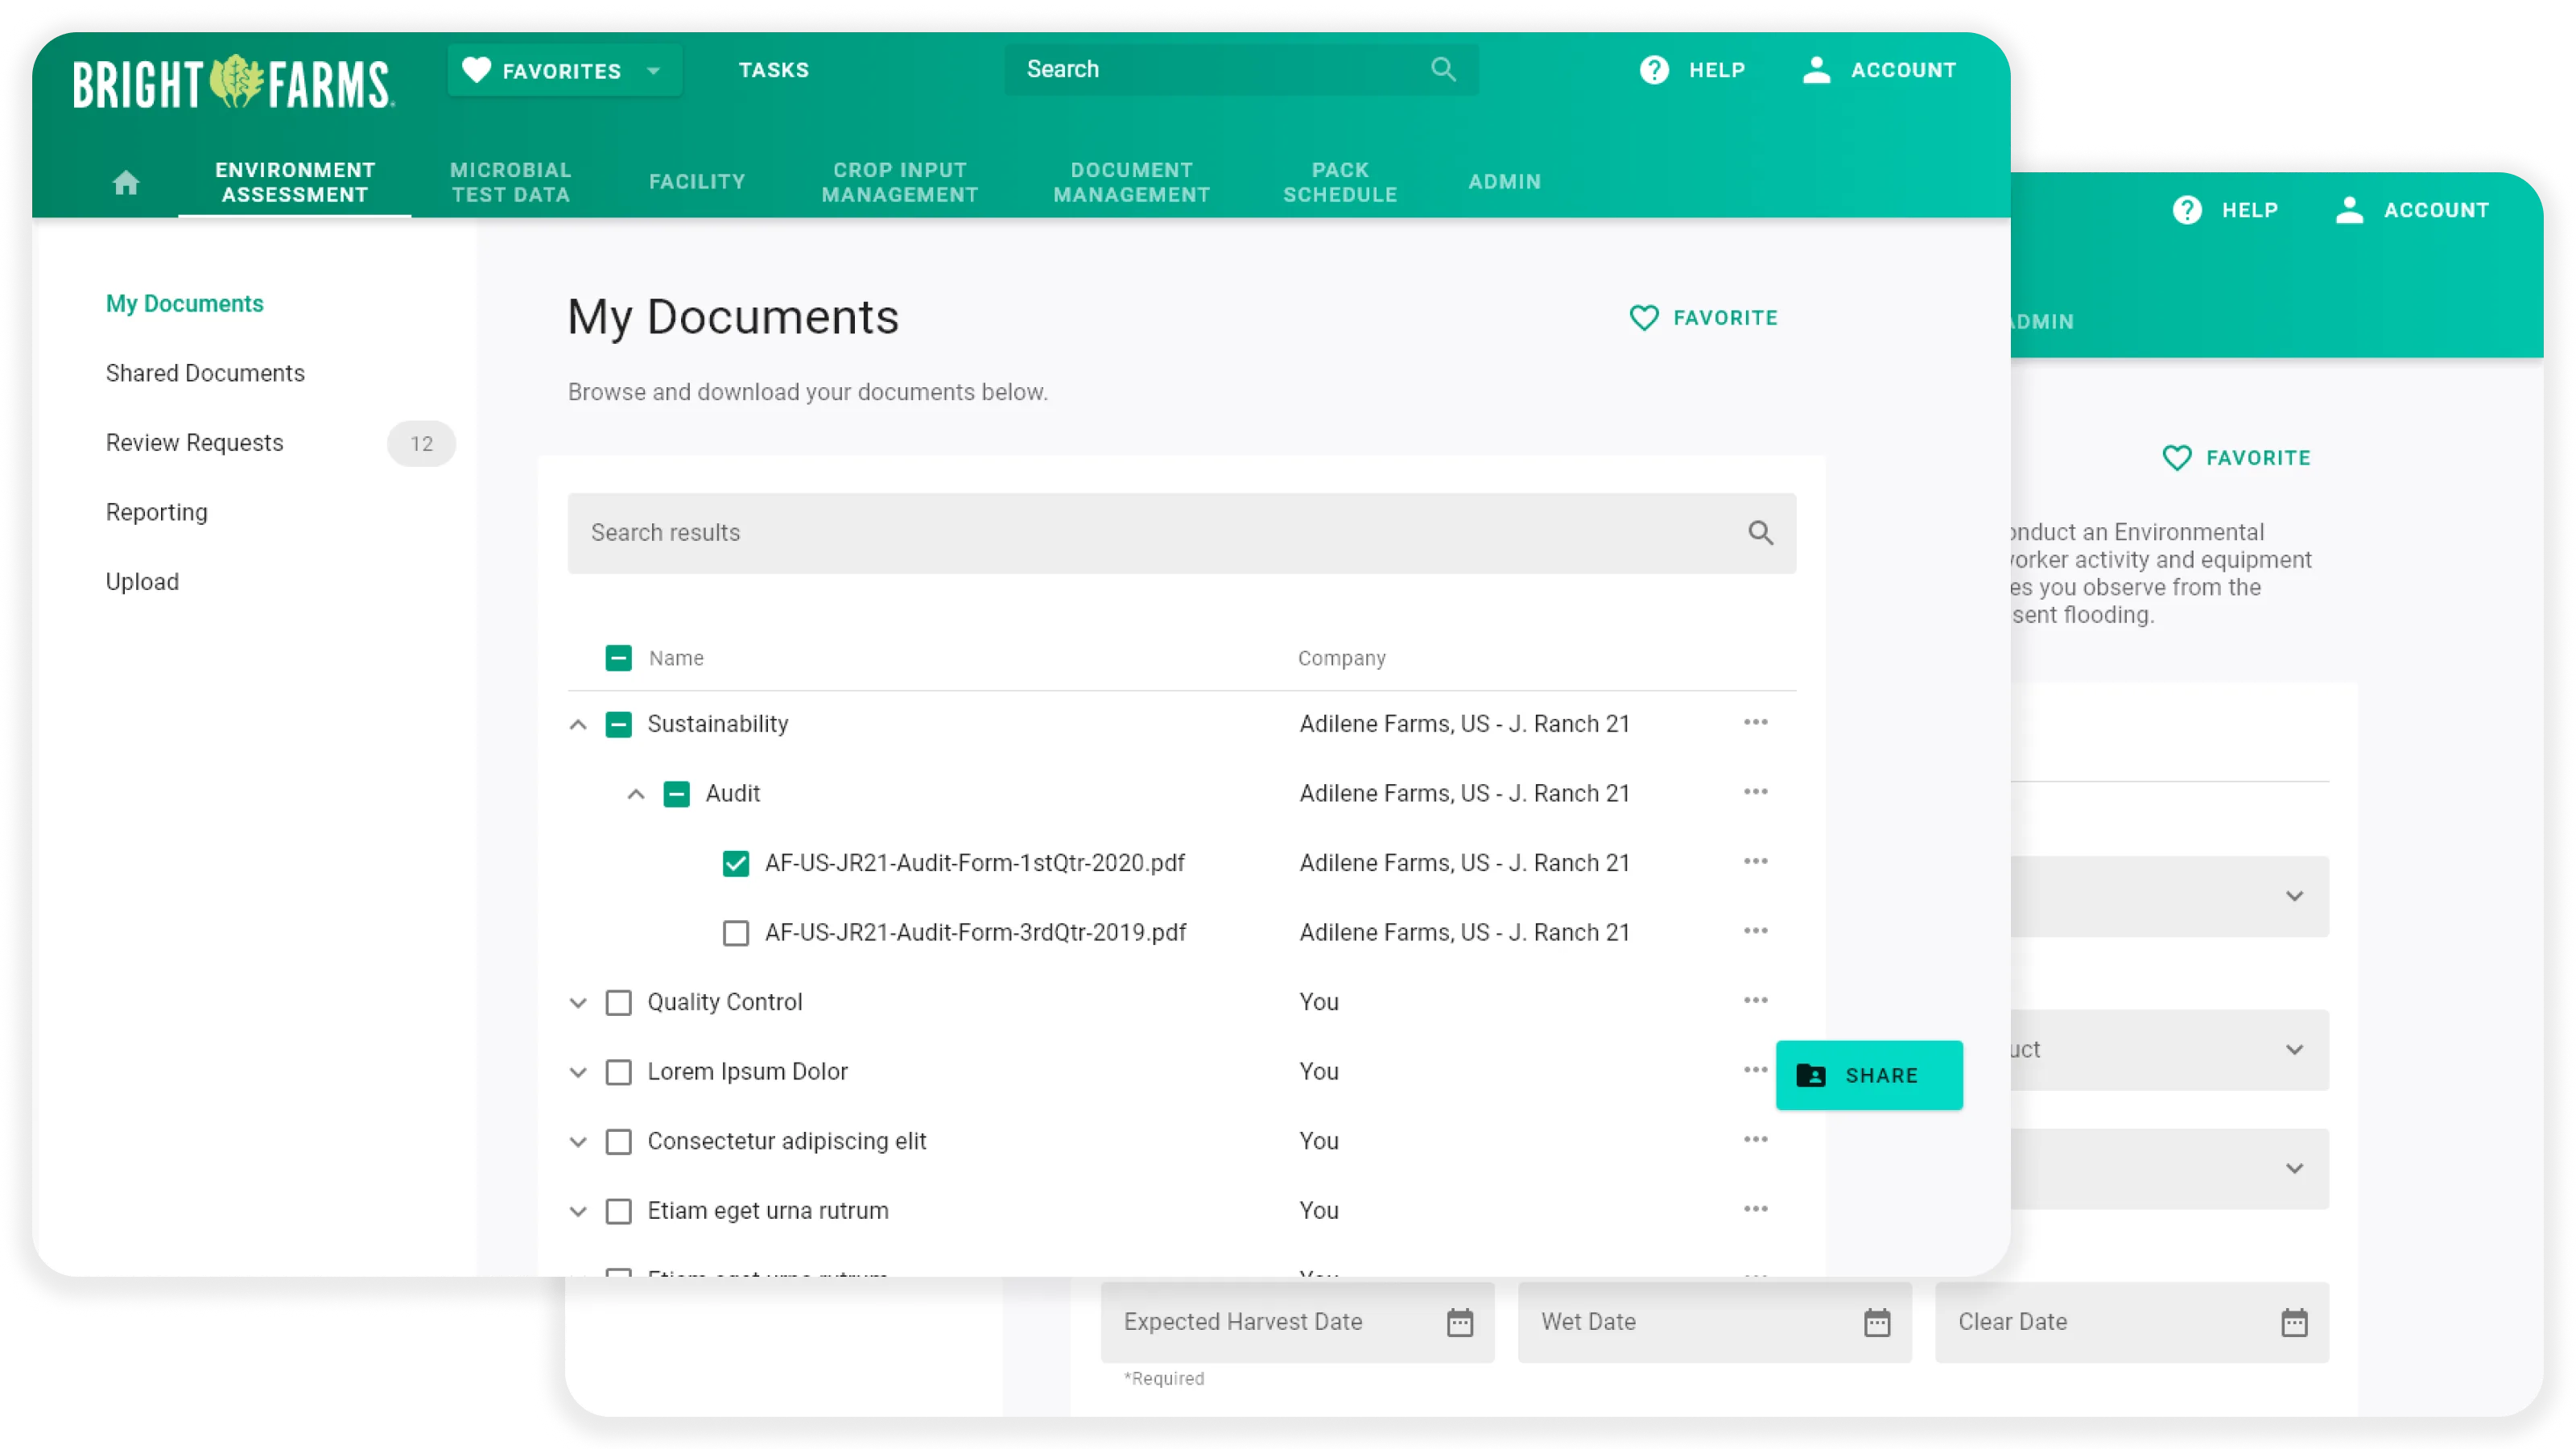Open Tasks in the top bar
Image resolution: width=2576 pixels, height=1449 pixels.
(x=773, y=70)
